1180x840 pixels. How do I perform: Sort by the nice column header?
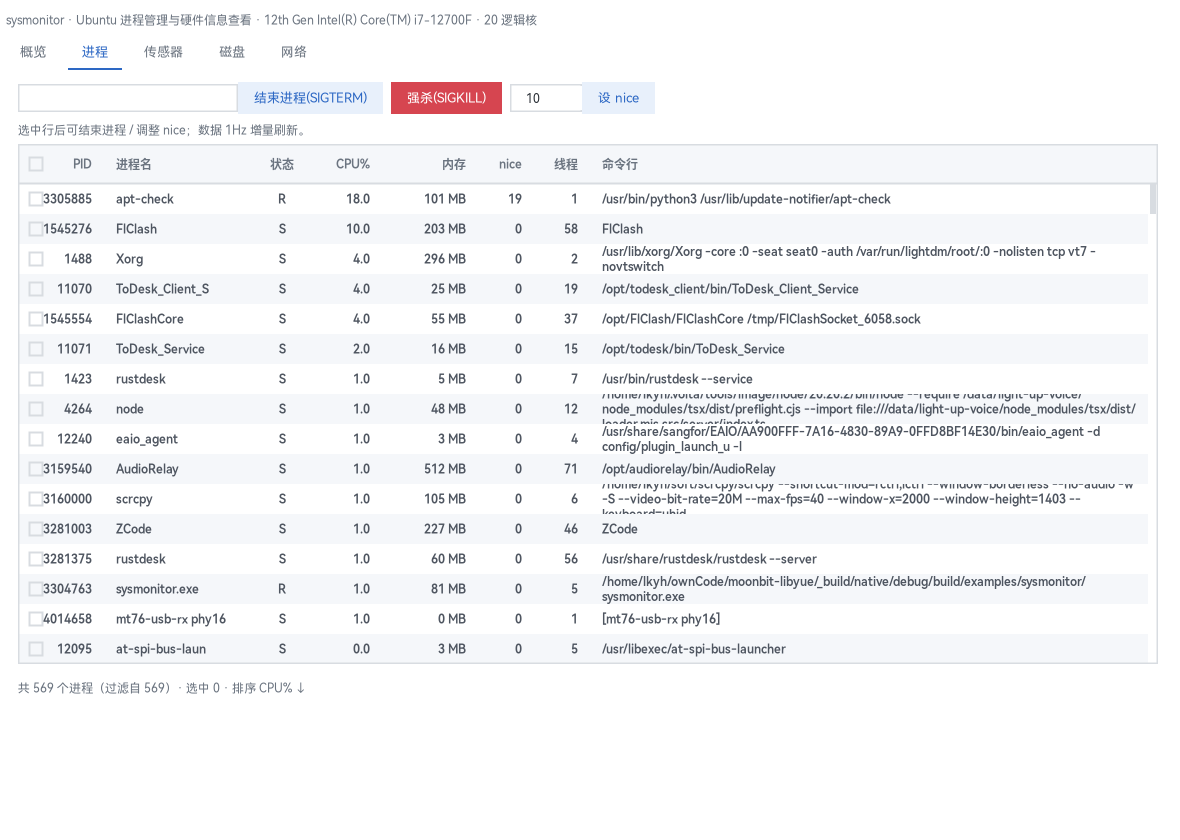pyautogui.click(x=510, y=164)
